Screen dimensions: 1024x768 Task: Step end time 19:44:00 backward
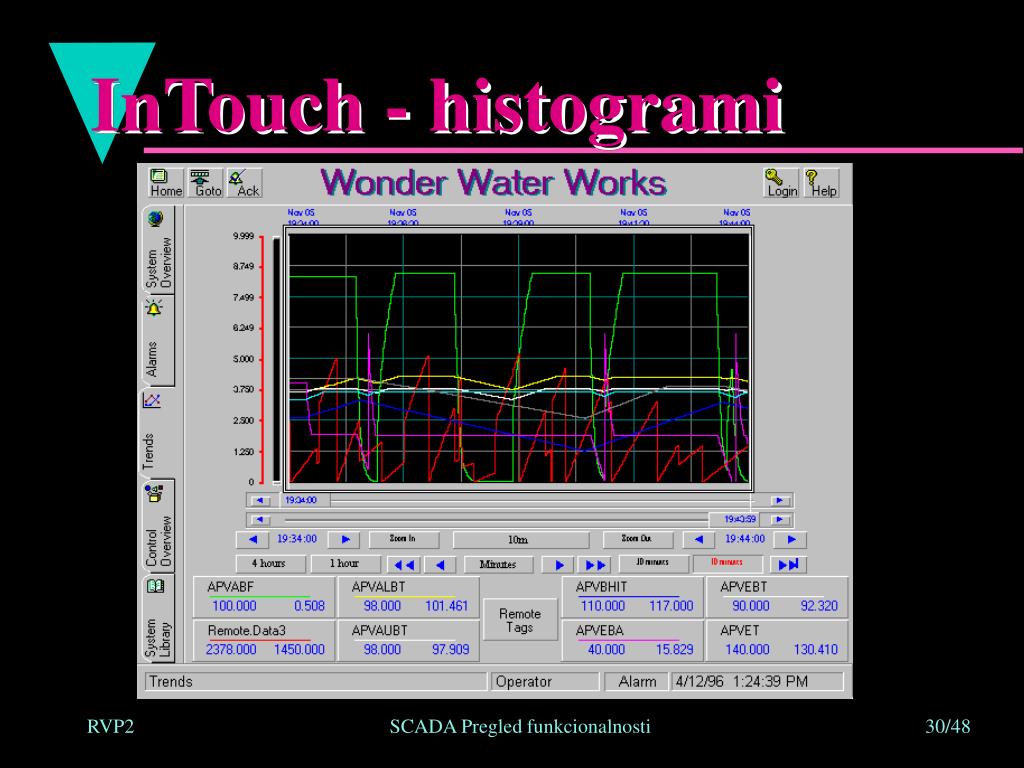pos(699,540)
